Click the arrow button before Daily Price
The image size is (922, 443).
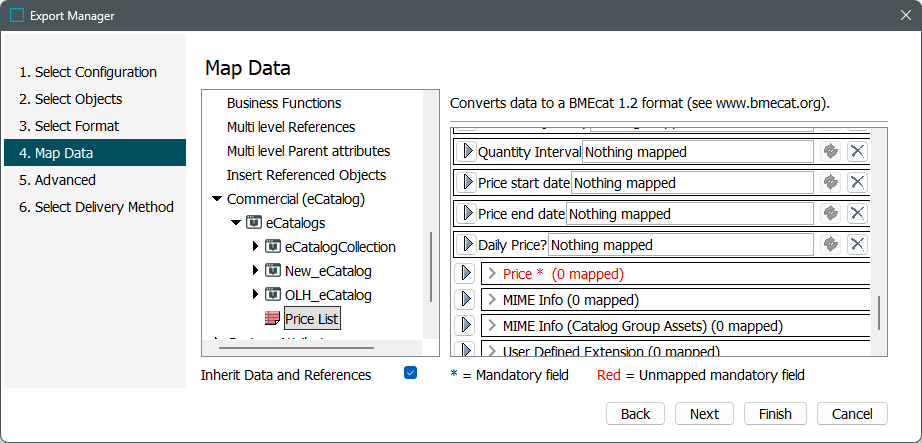click(466, 245)
